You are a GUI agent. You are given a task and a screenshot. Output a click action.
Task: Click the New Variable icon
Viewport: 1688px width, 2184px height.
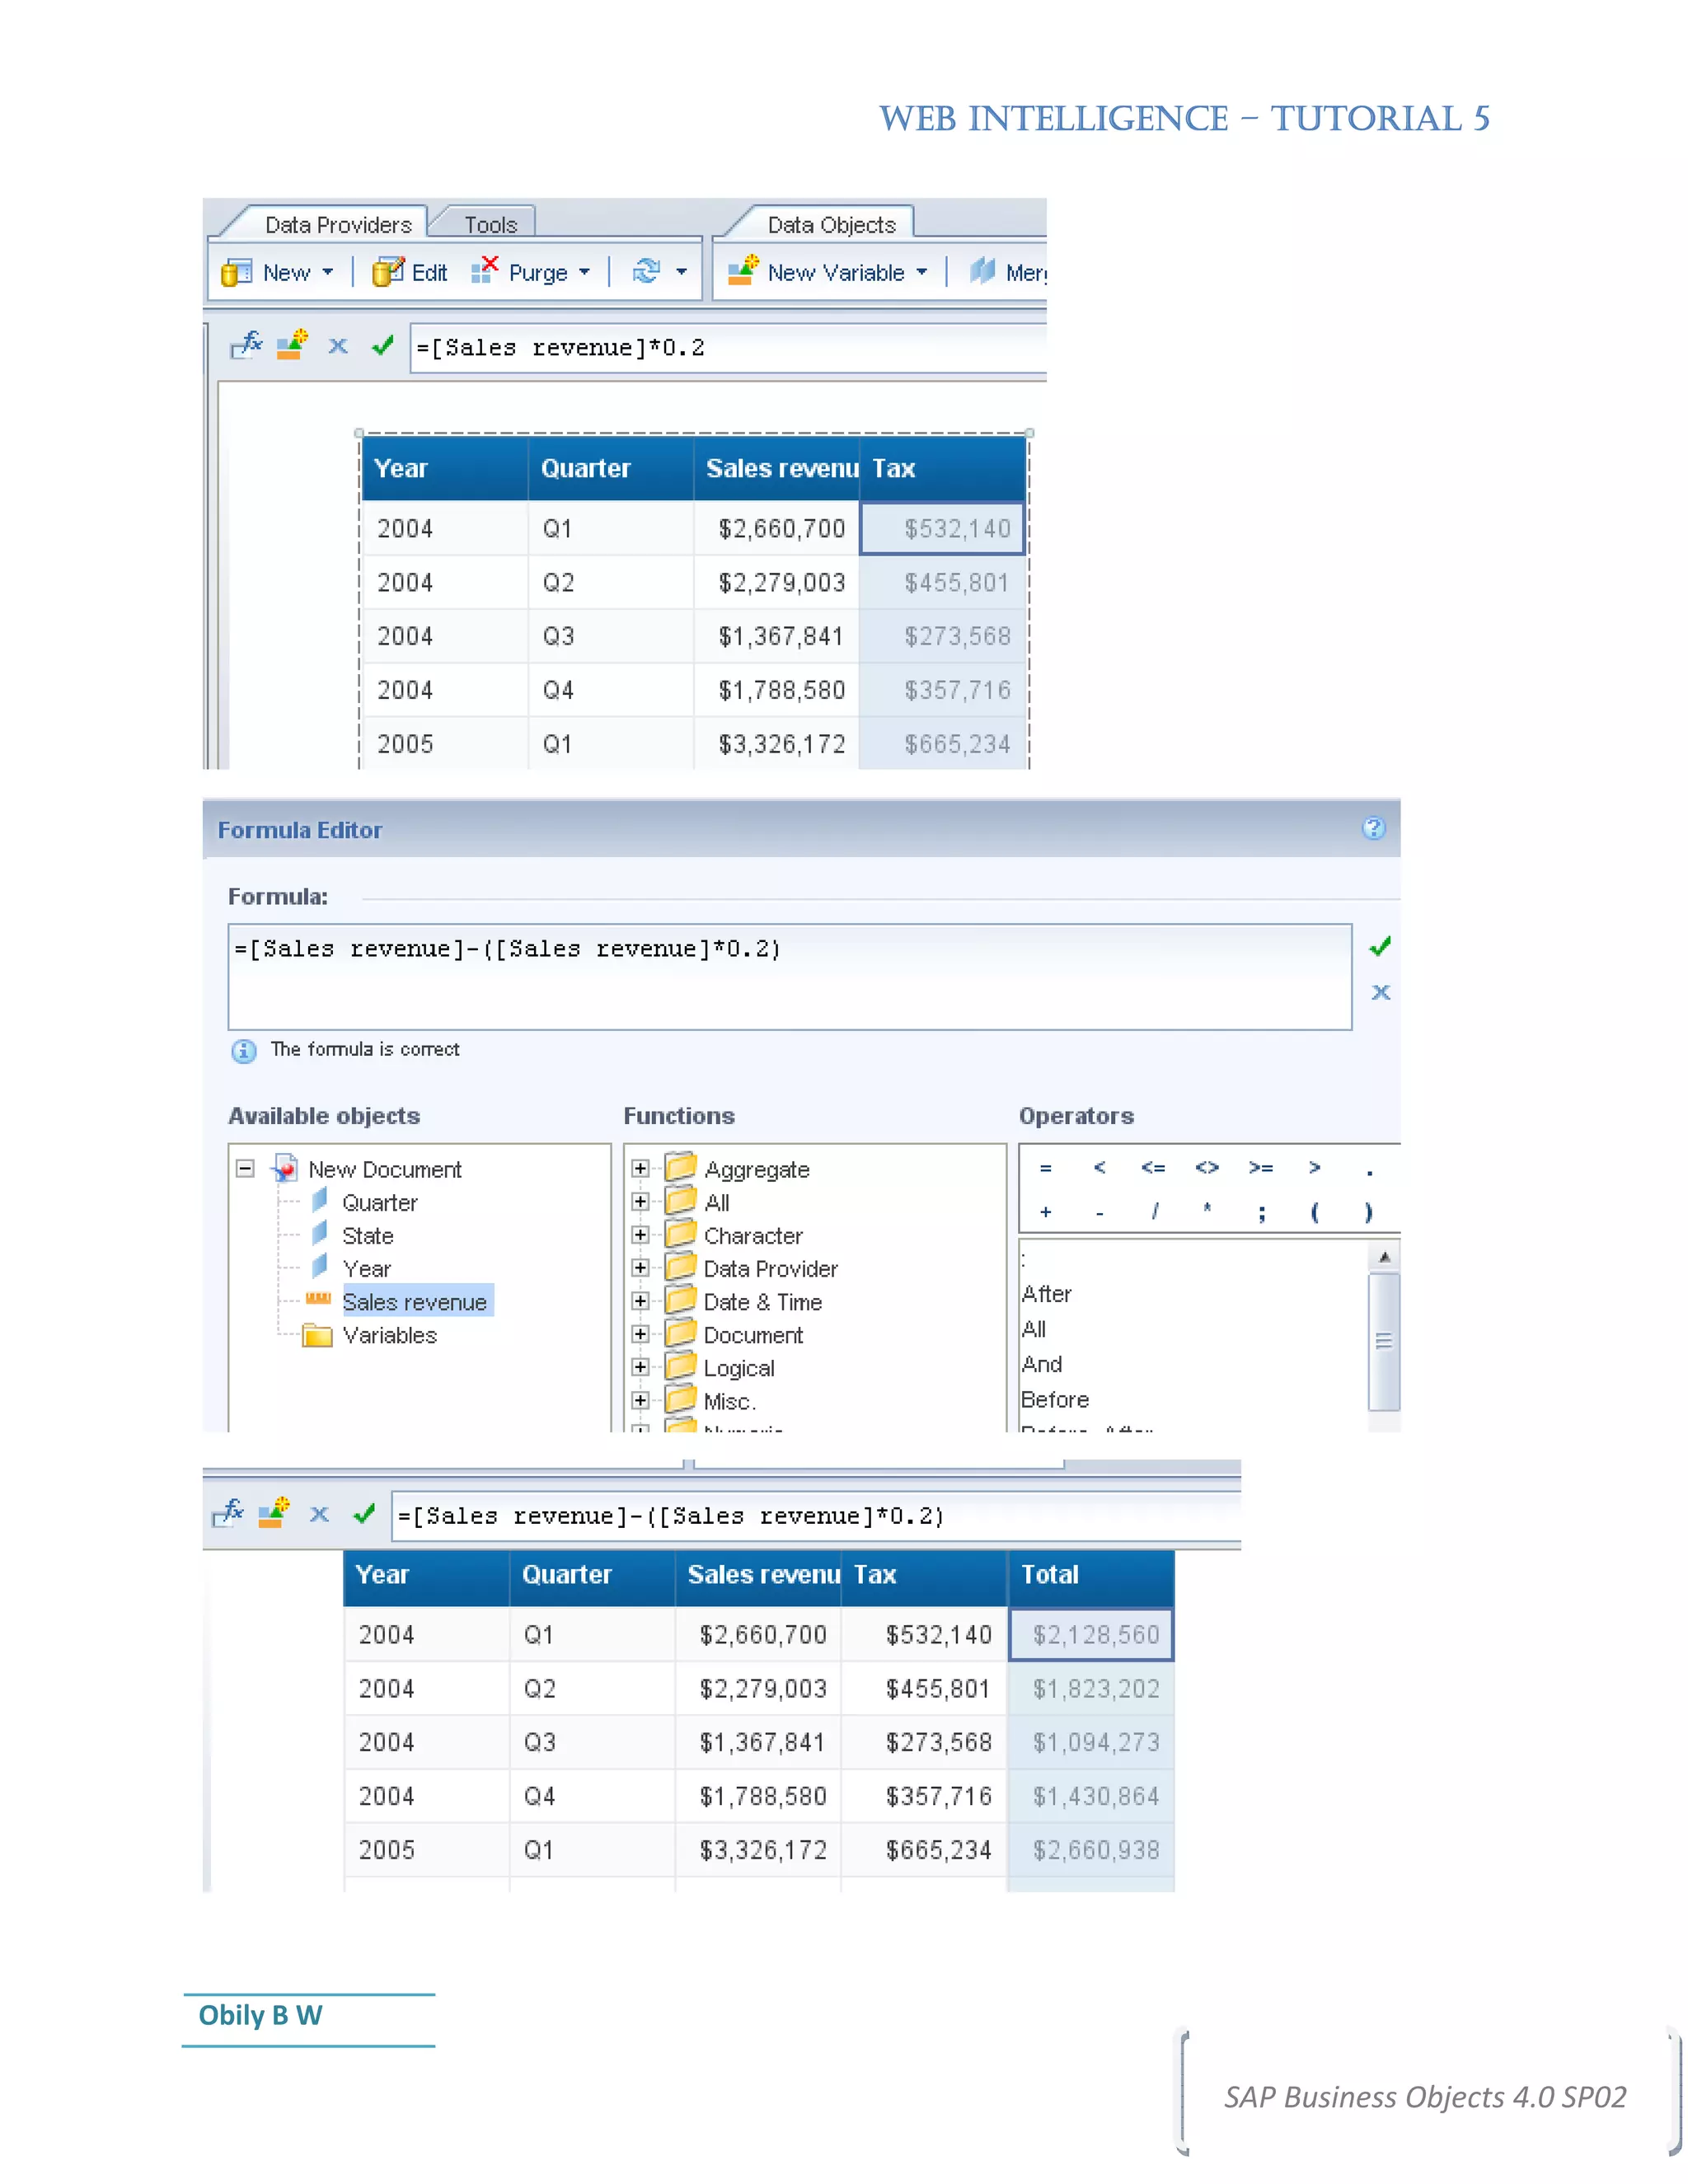743,270
